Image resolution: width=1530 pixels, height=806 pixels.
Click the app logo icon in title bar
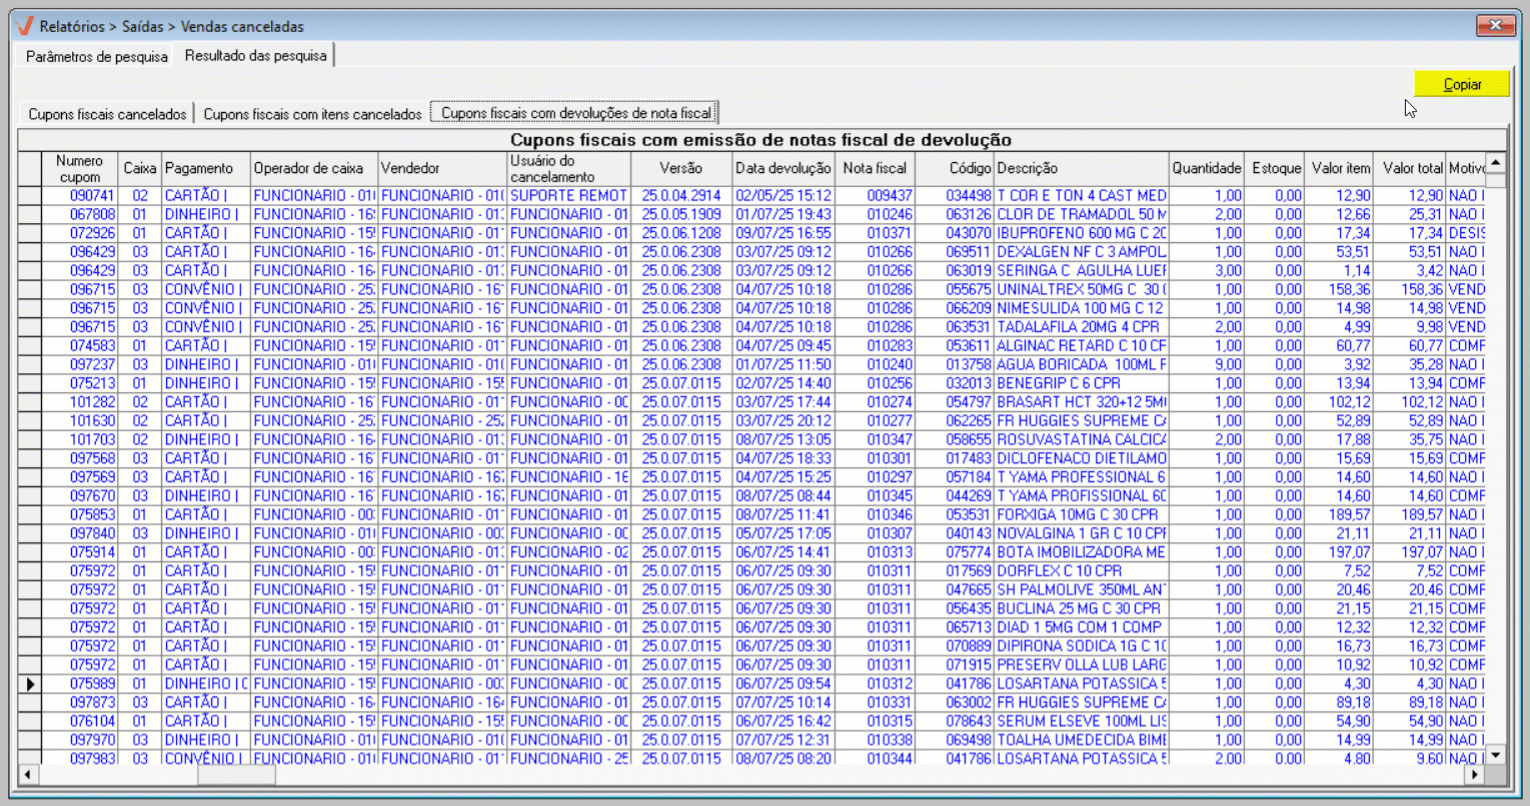click(25, 26)
